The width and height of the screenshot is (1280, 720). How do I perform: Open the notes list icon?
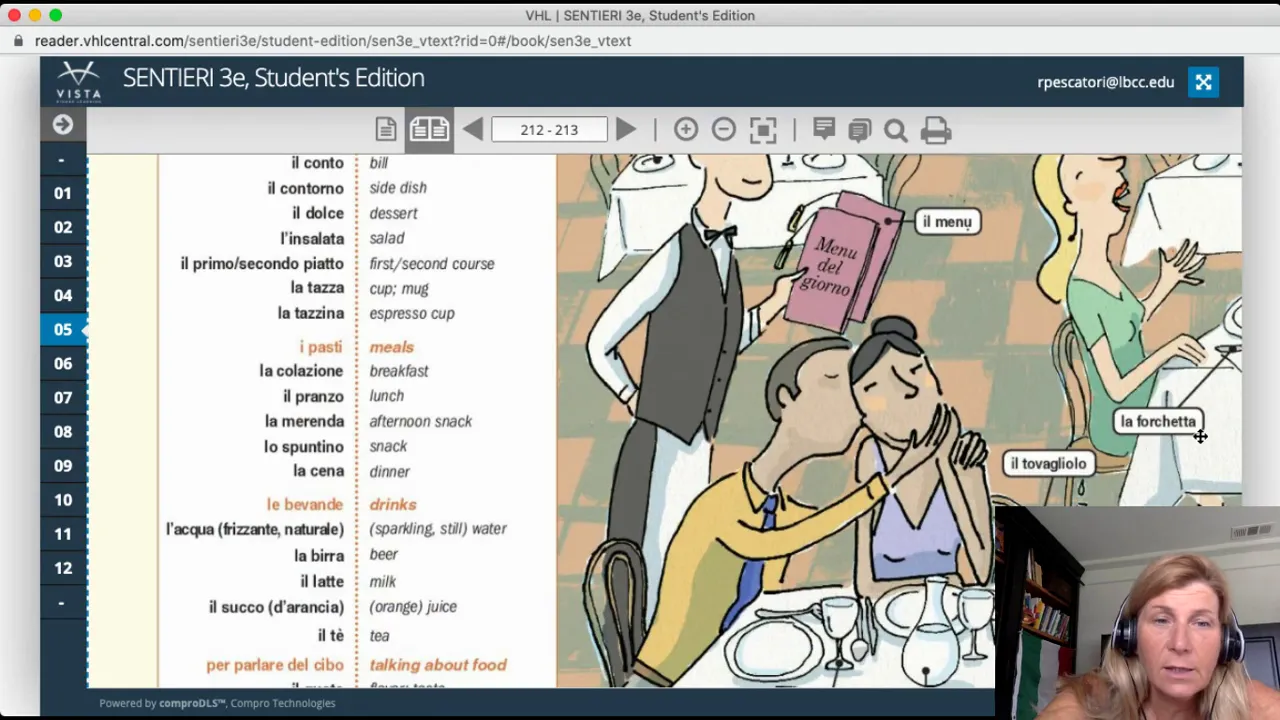(x=859, y=130)
